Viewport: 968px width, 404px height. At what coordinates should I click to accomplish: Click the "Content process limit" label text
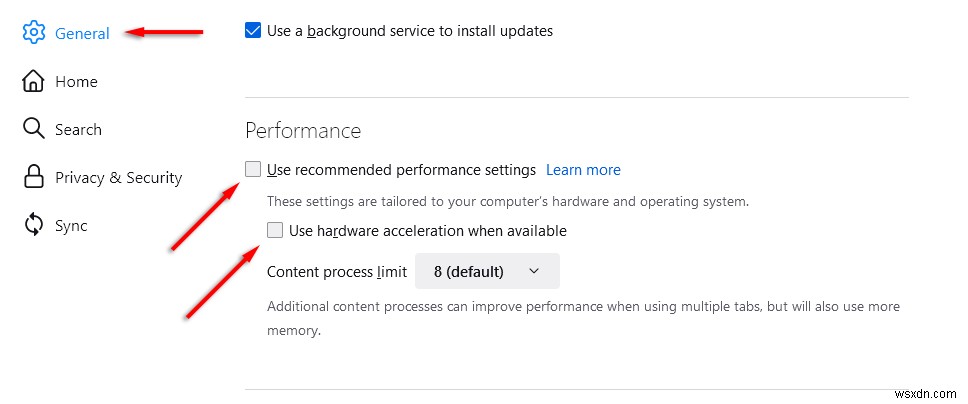pos(337,272)
